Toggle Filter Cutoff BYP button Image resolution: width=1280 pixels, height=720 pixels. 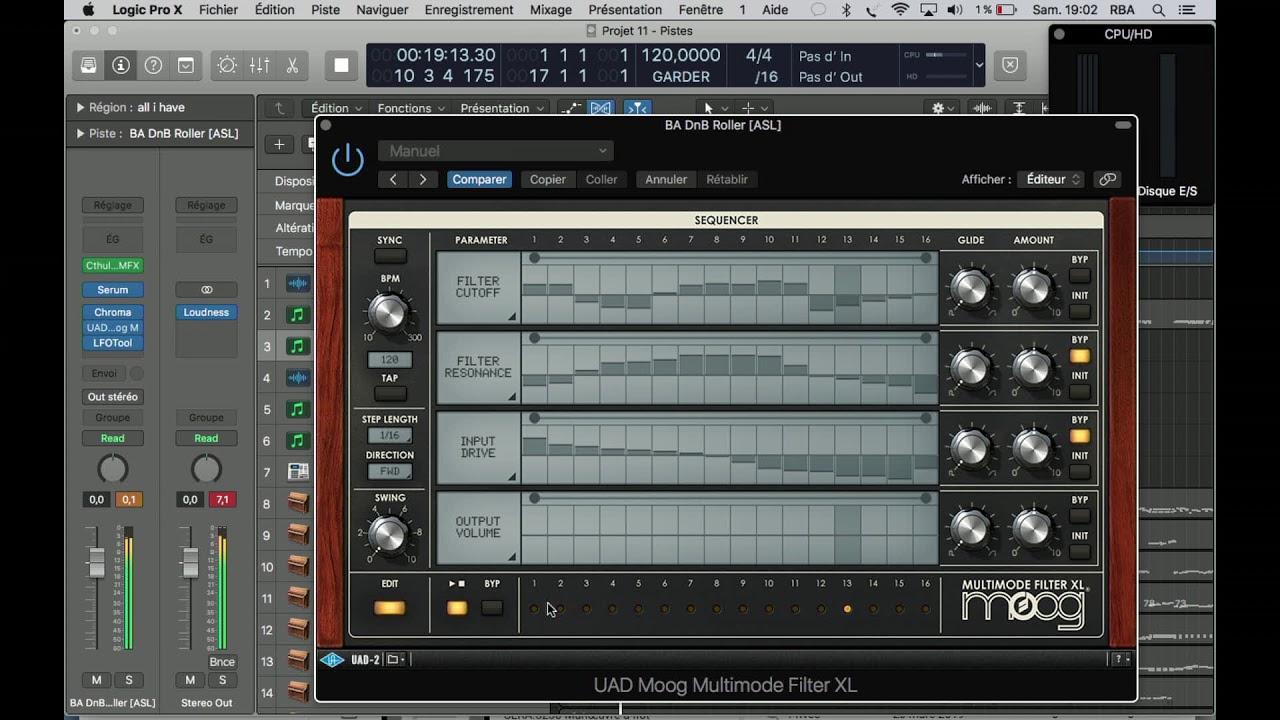[x=1080, y=276]
